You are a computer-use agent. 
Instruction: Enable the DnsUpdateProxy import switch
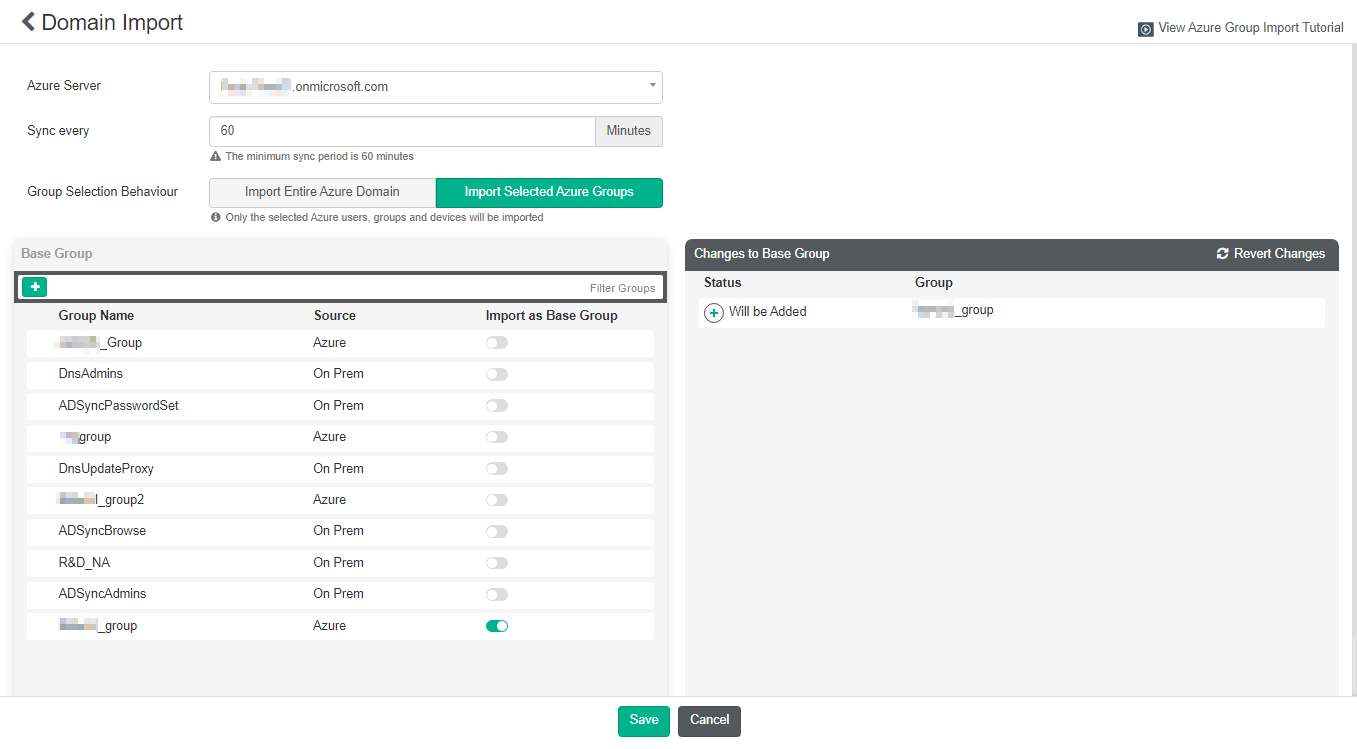pyautogui.click(x=497, y=468)
